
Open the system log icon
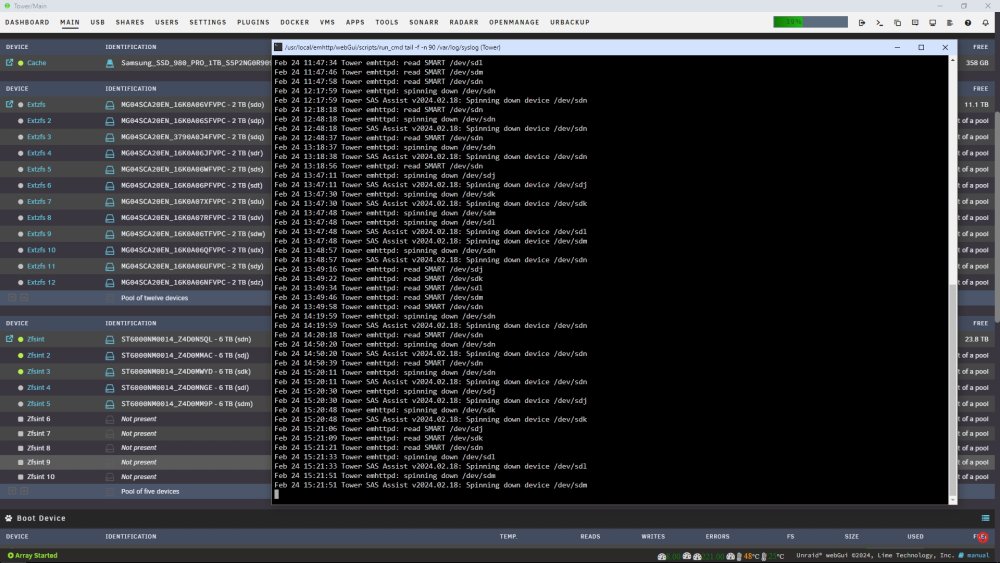click(x=950, y=22)
